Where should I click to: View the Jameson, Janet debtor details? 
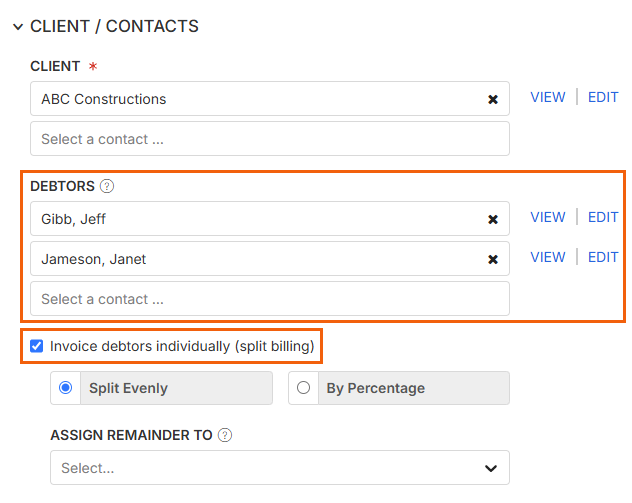coord(548,257)
